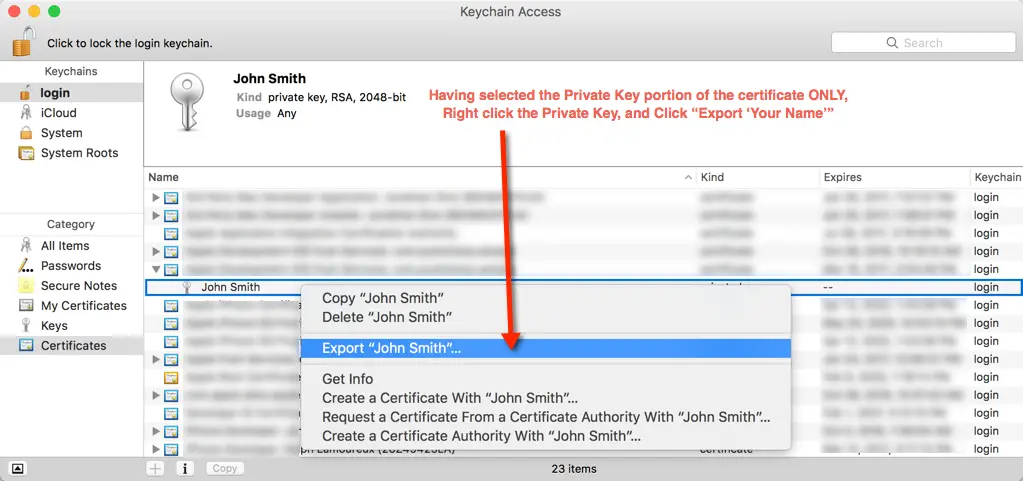Click the "John Smith" heading in details pane
The height and width of the screenshot is (481, 1023).
tap(269, 78)
